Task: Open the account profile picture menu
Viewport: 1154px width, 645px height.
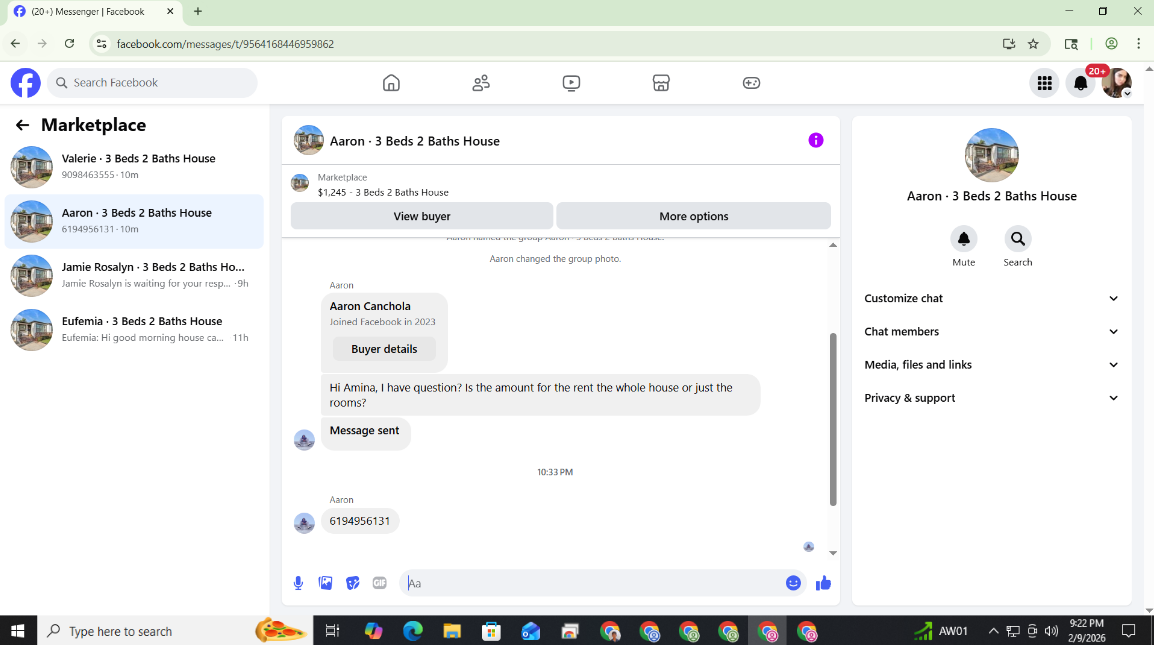Action: point(1116,82)
